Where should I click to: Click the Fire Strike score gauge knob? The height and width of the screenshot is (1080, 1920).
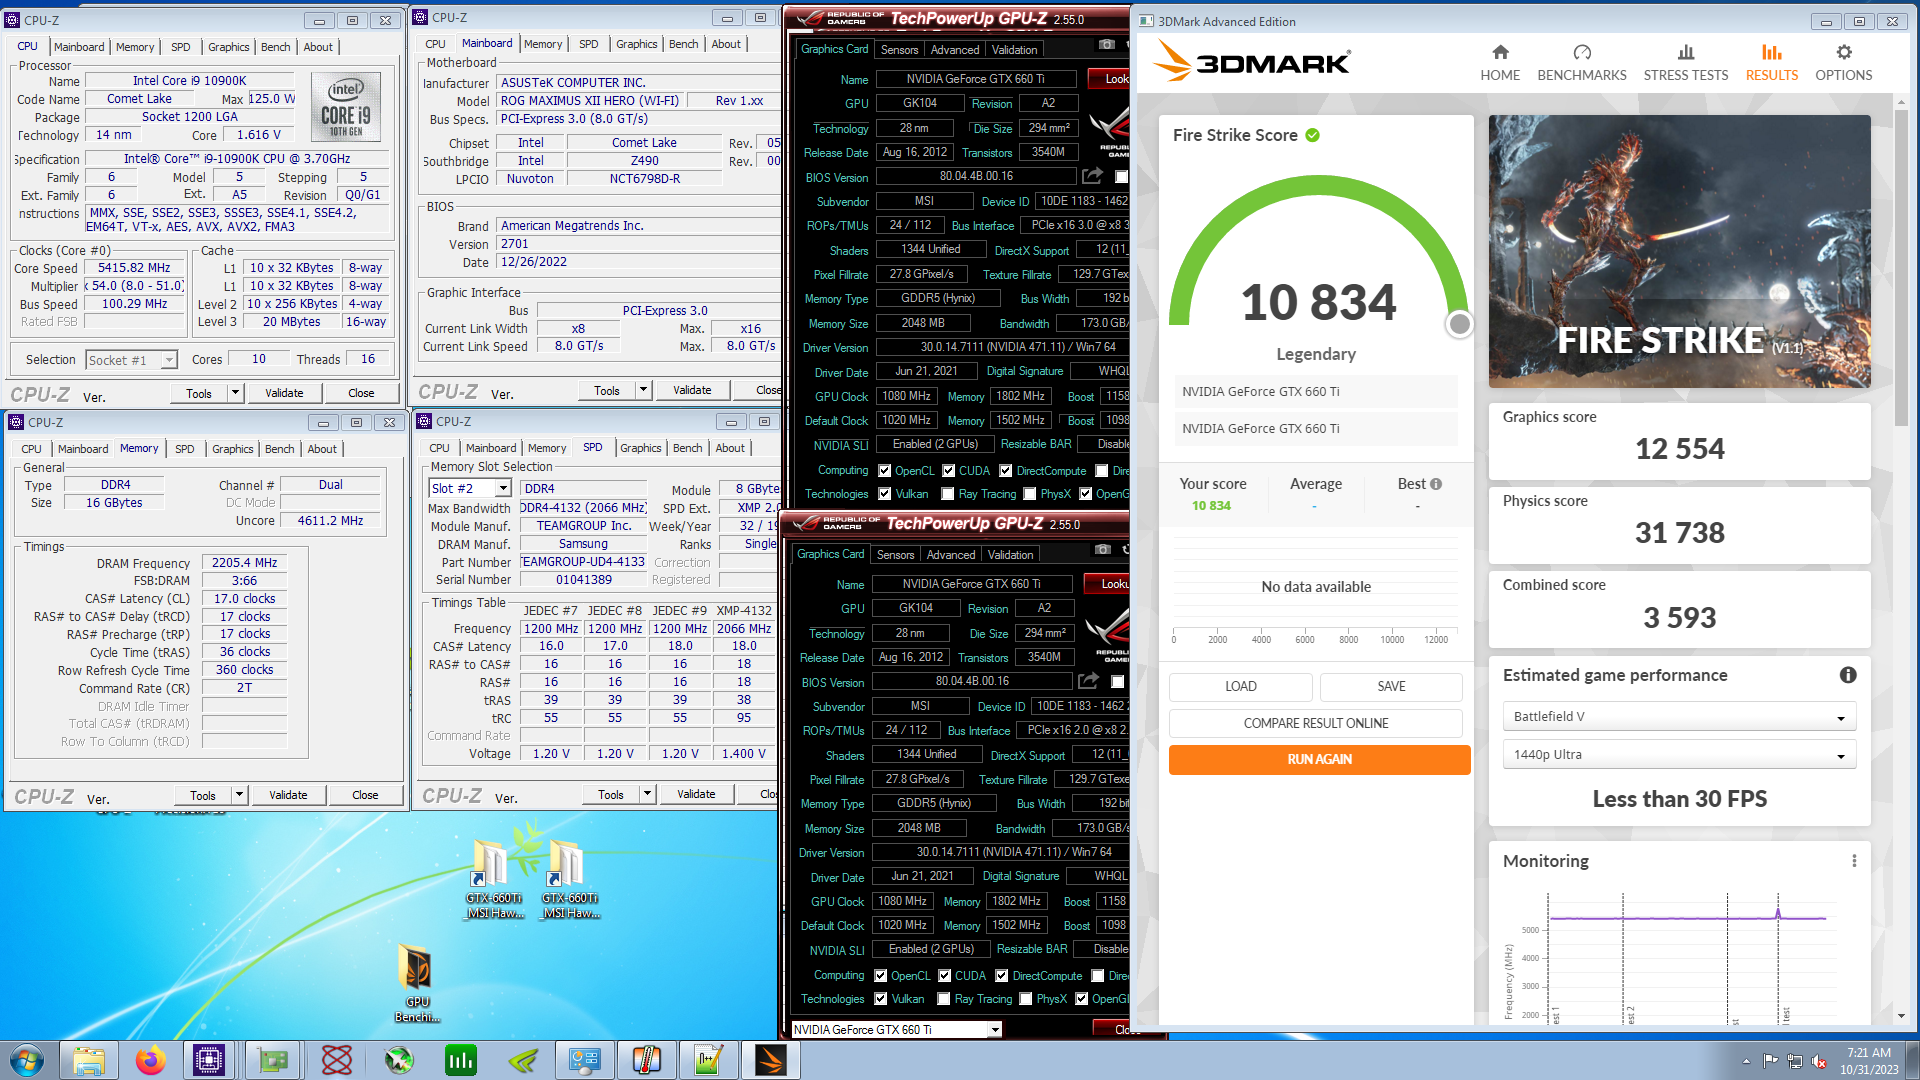point(1460,324)
